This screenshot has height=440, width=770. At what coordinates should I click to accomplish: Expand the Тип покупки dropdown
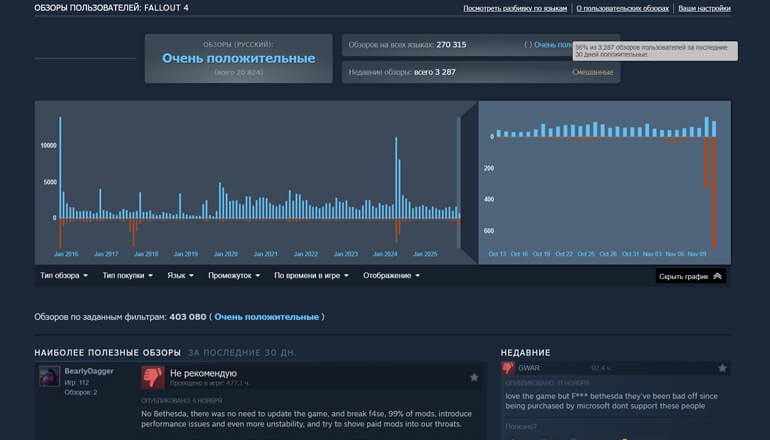pyautogui.click(x=127, y=275)
